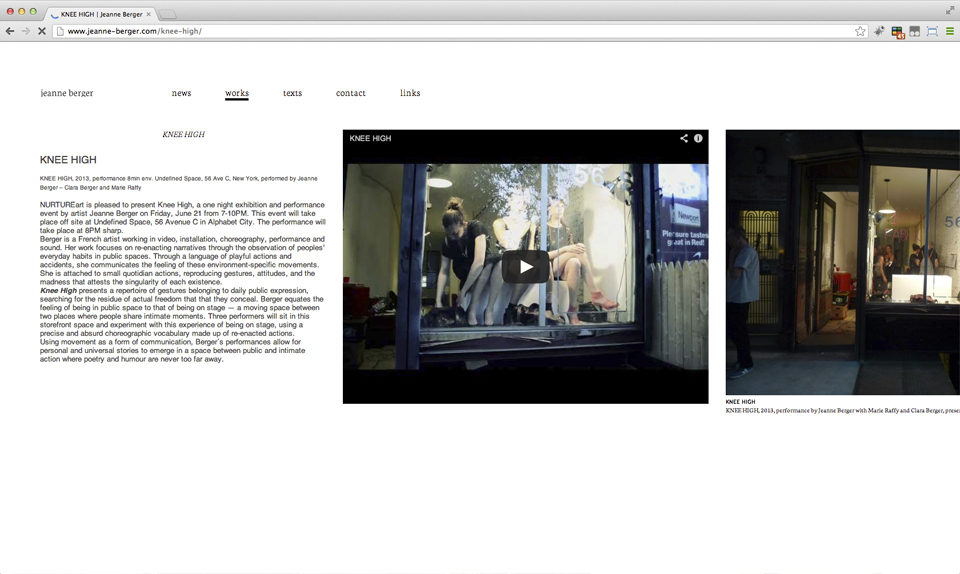Viewport: 960px width, 574px height.
Task: Go back with the browser back arrow
Action: (x=10, y=31)
